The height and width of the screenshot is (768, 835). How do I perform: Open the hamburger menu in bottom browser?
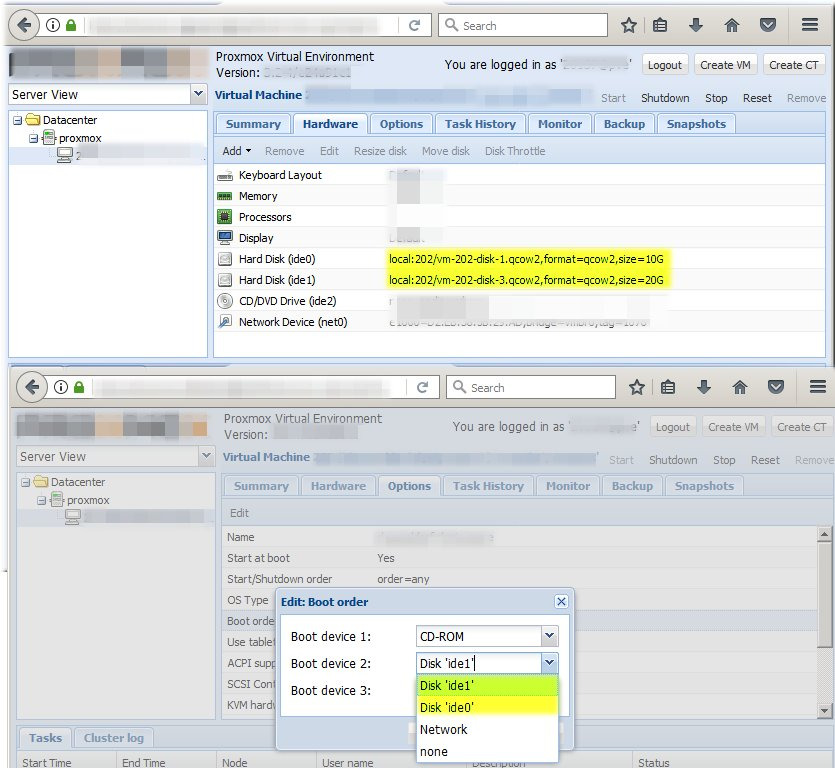818,387
